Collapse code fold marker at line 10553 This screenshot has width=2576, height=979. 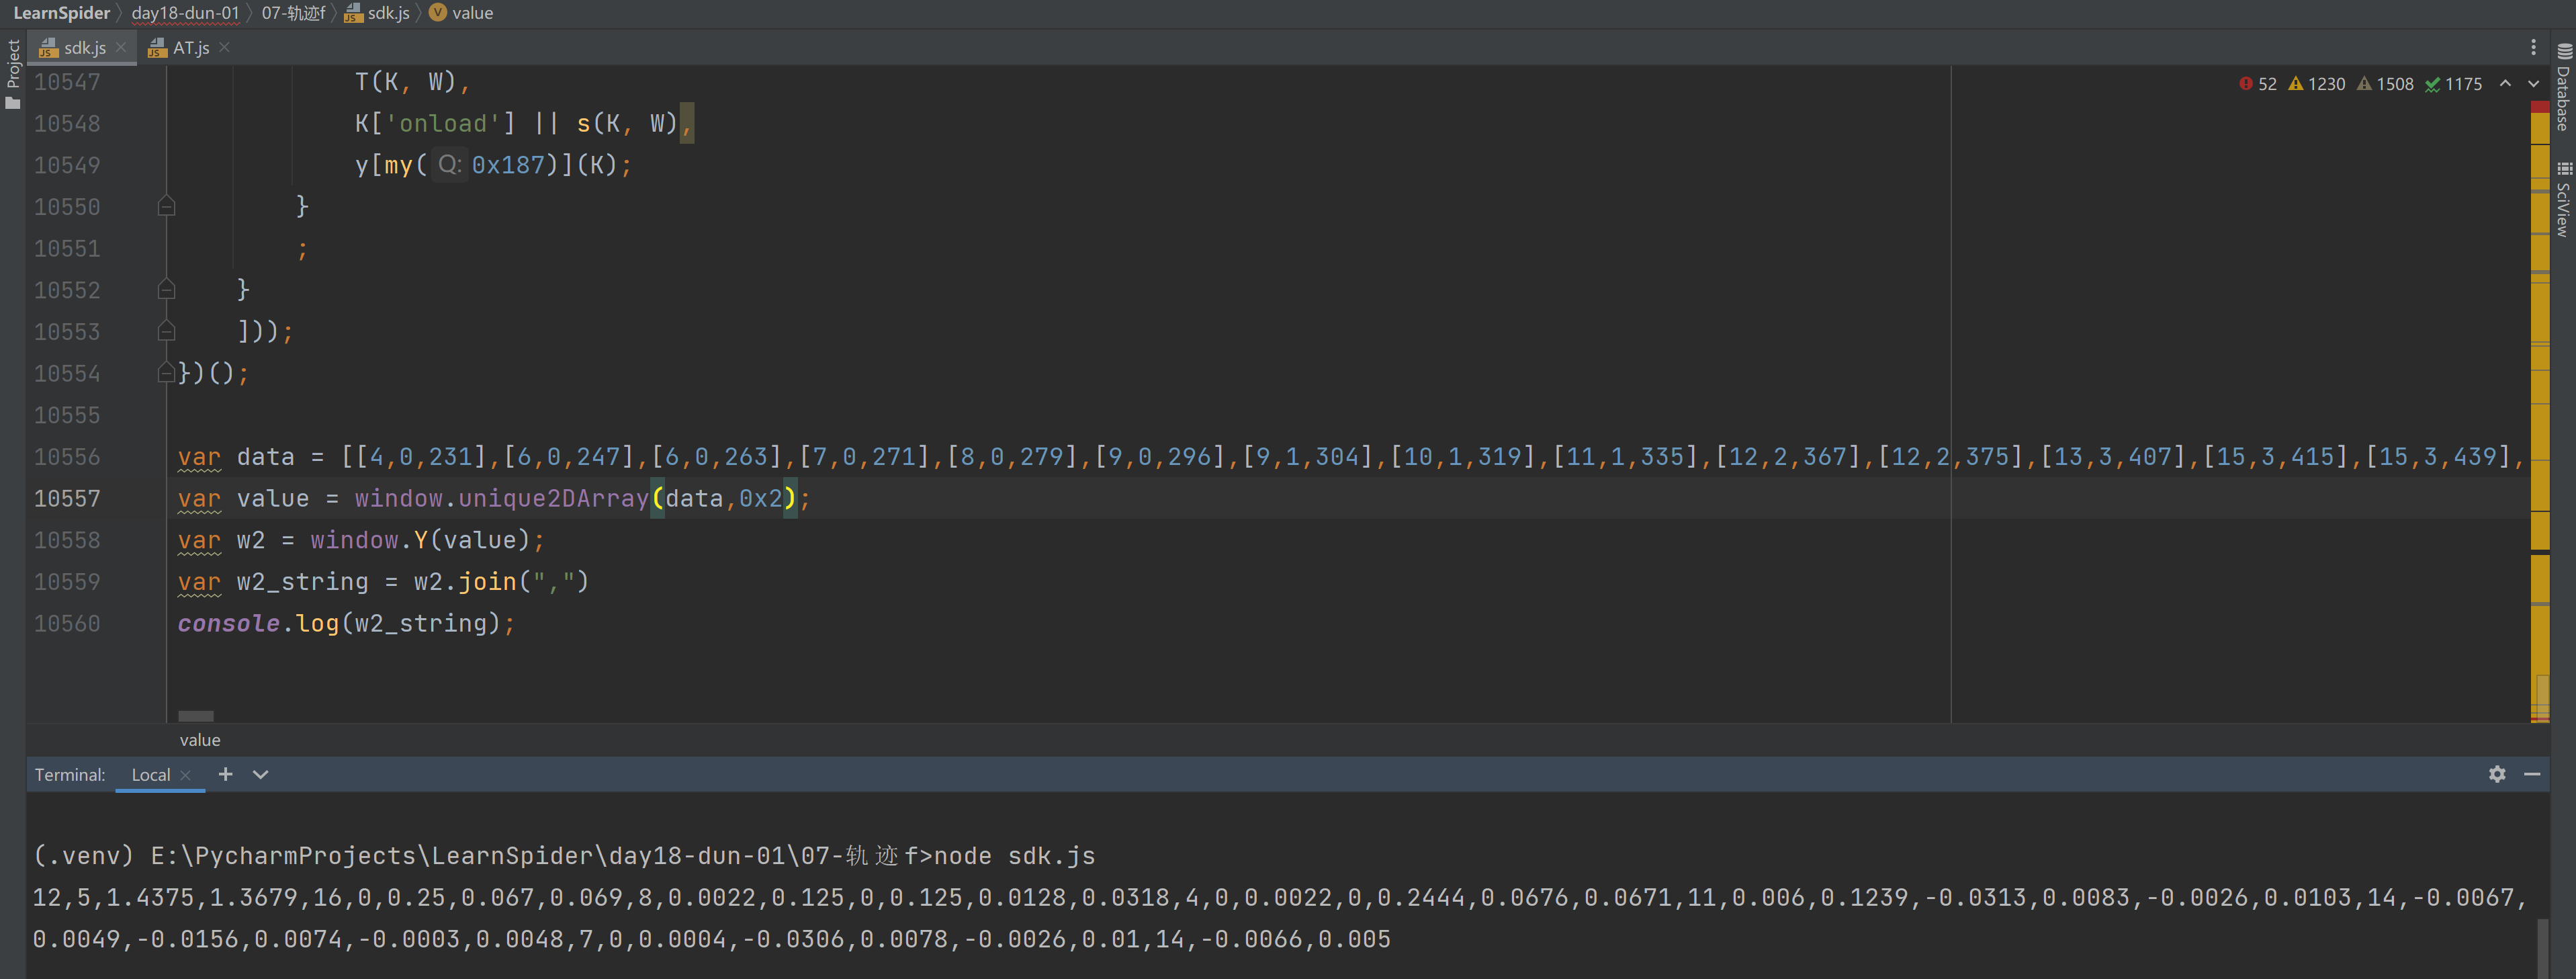coord(167,331)
